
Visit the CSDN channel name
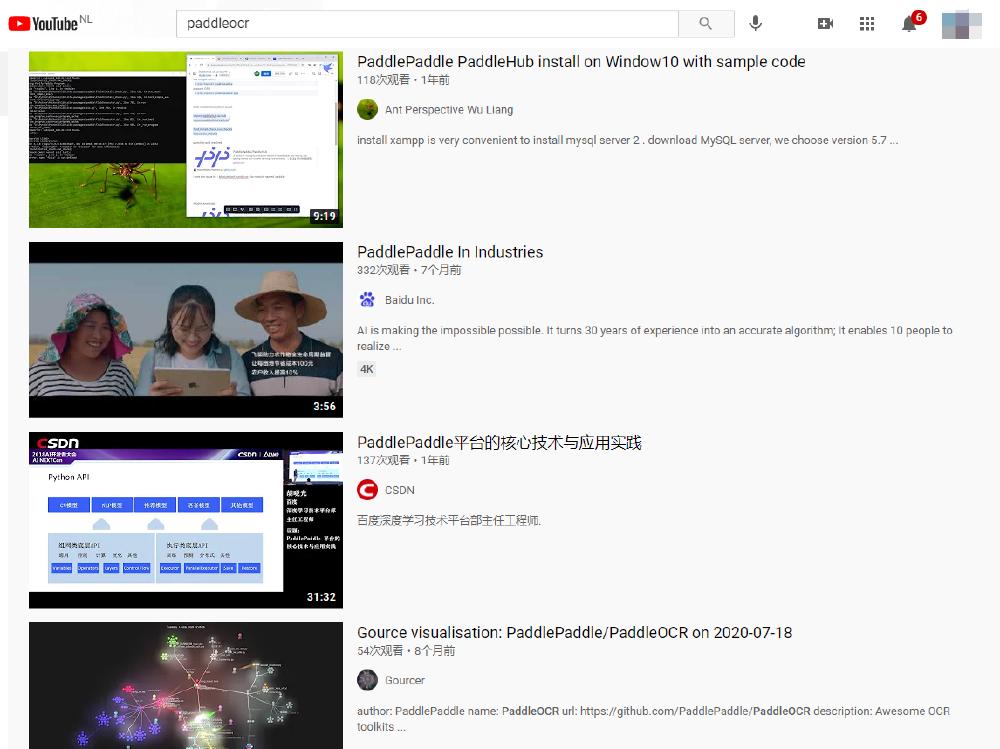[x=400, y=490]
